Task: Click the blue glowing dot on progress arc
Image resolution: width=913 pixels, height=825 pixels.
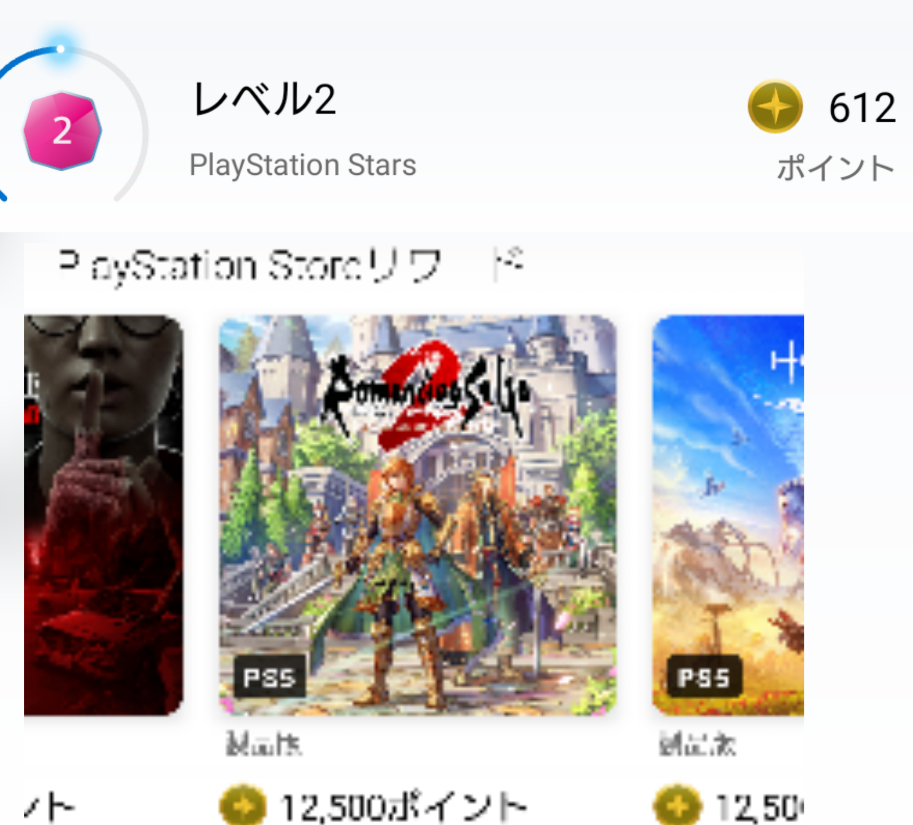Action: click(61, 49)
